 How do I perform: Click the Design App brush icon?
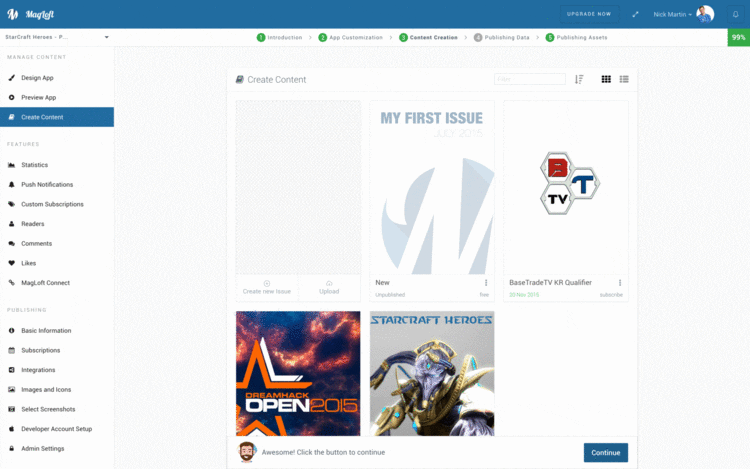[x=11, y=77]
